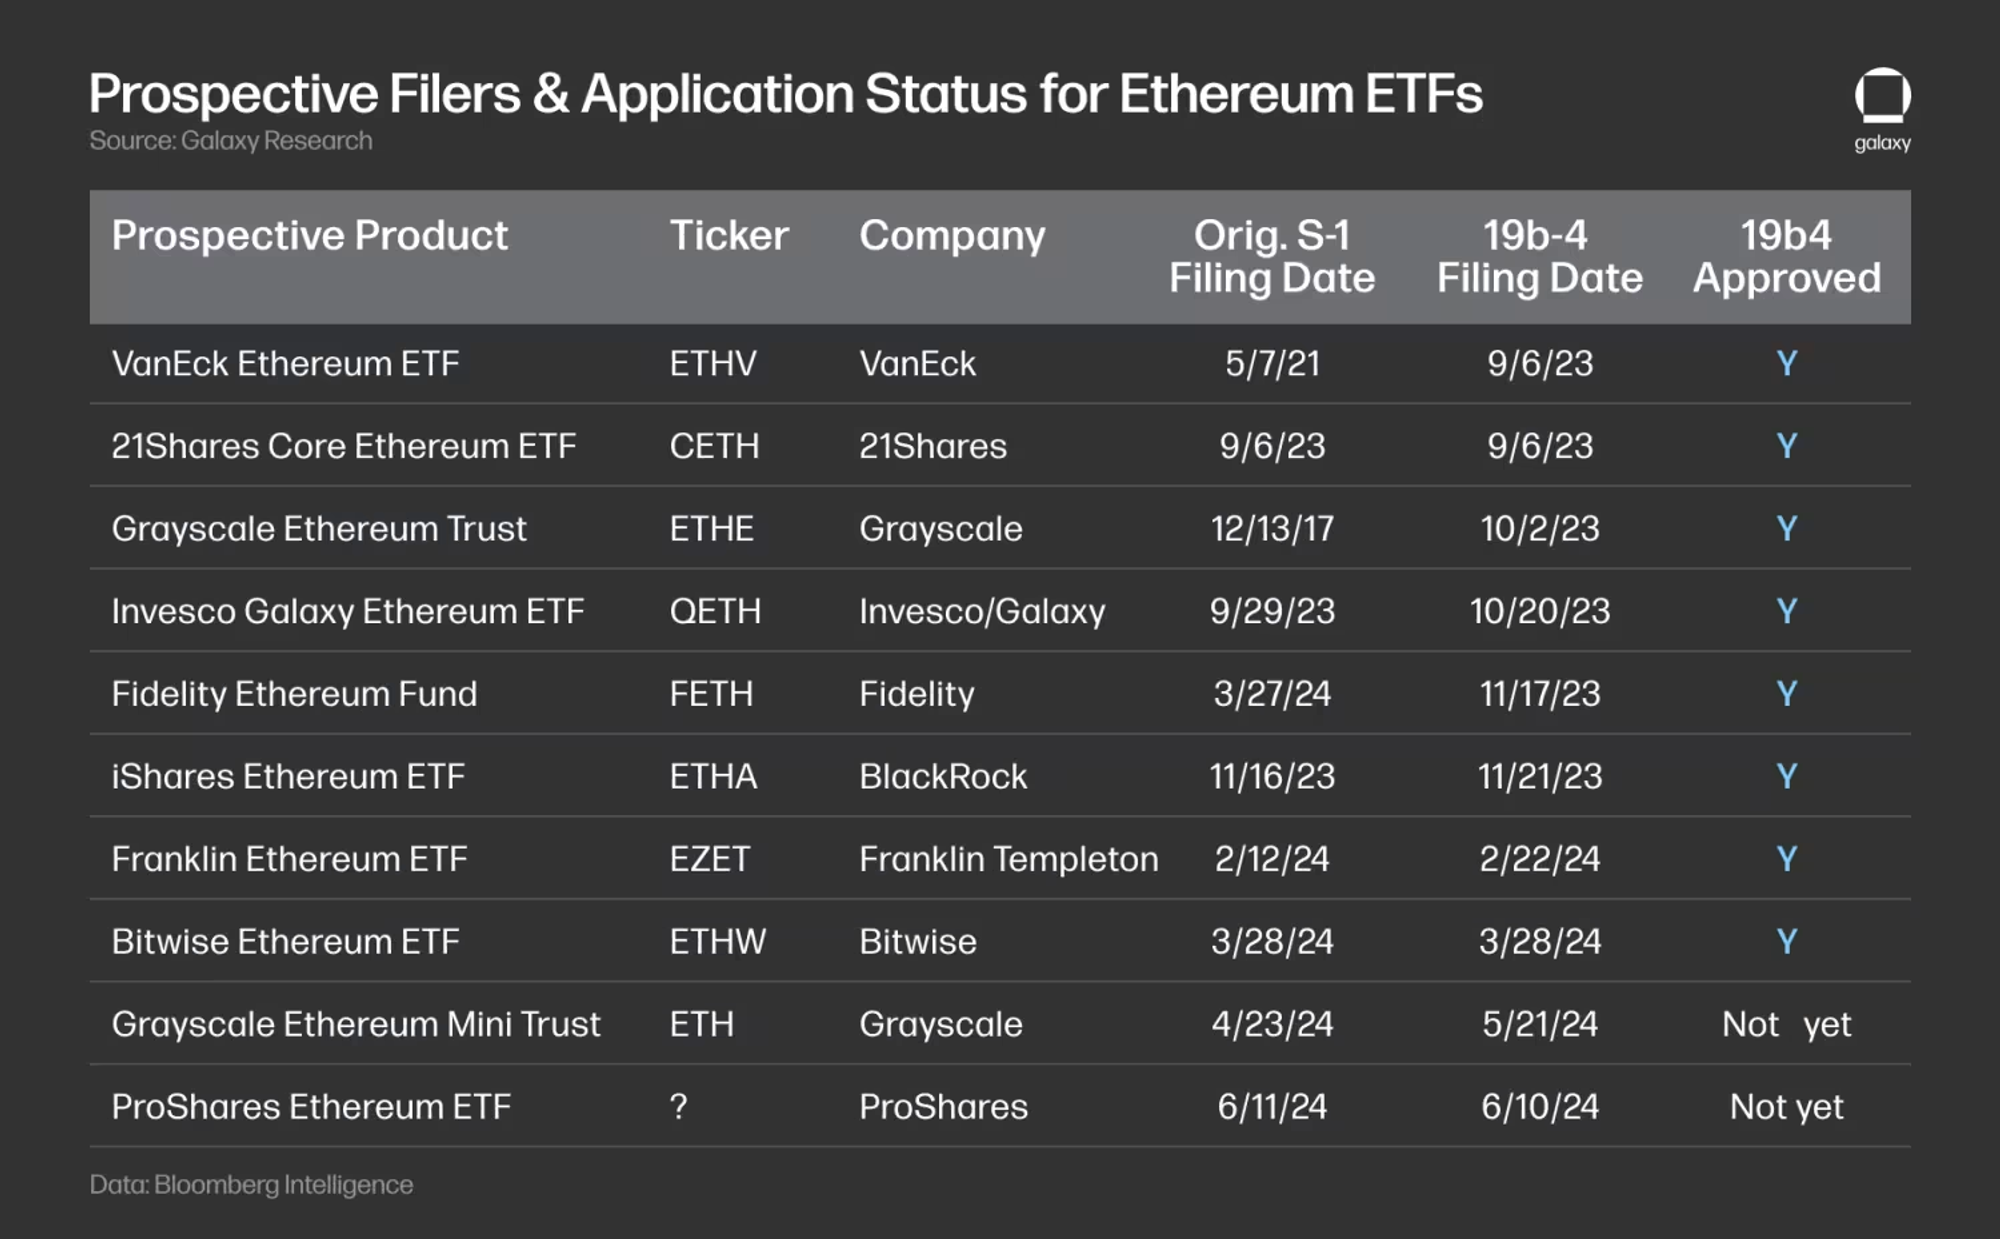Click the Fidelity Ethereum Fund entry
This screenshot has width=2000, height=1239.
coord(294,694)
